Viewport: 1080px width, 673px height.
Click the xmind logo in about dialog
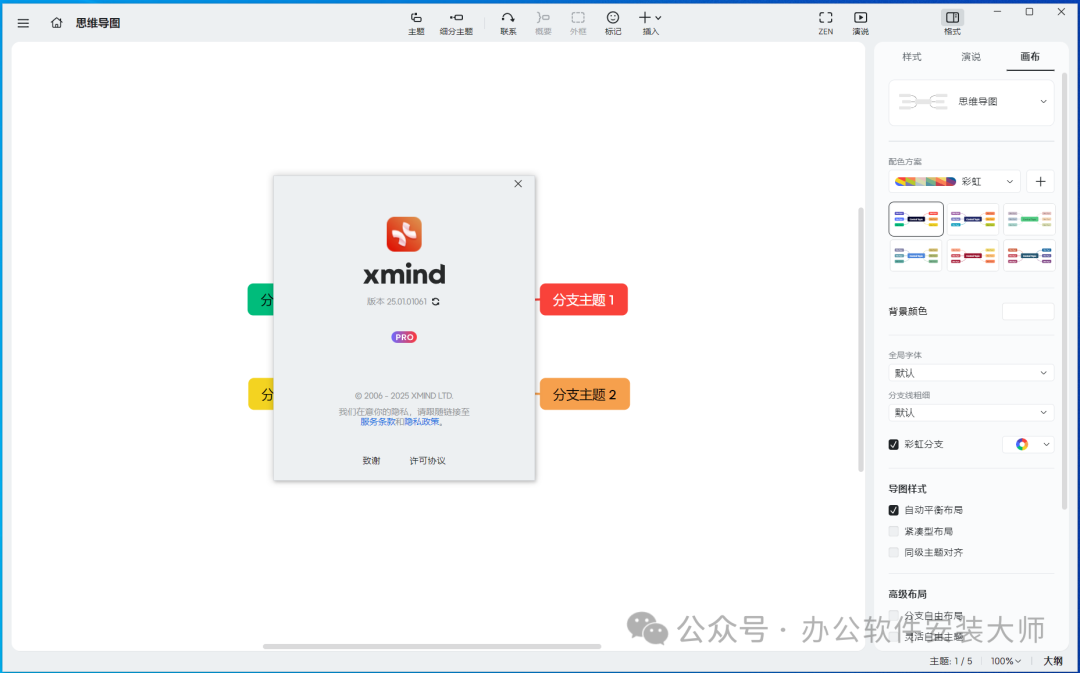coord(404,234)
